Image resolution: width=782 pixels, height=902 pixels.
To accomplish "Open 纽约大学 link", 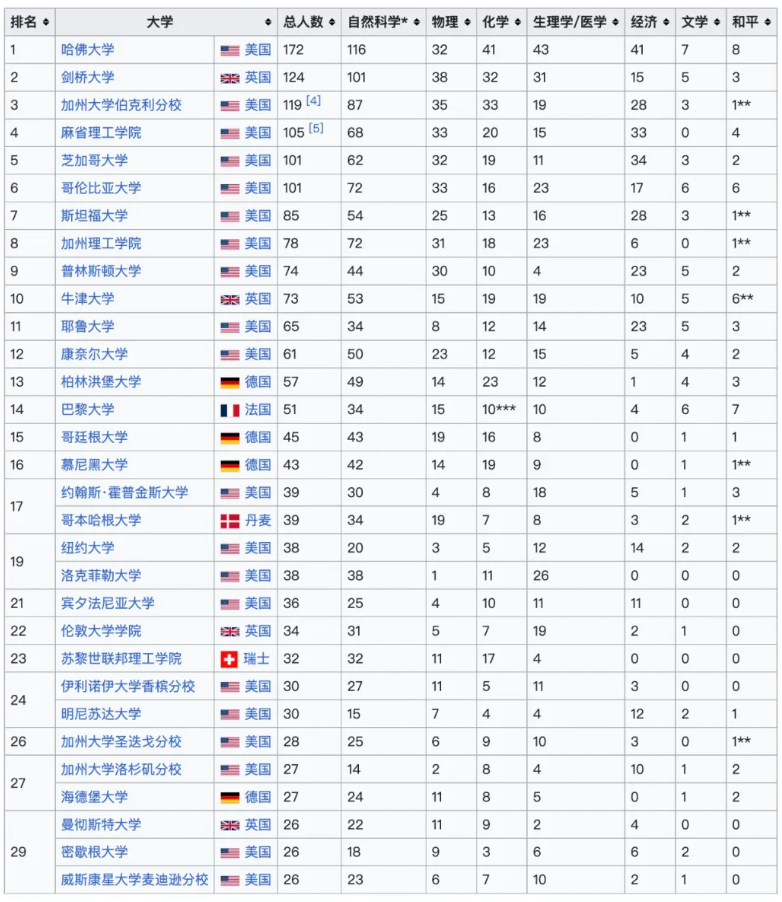I will point(87,548).
